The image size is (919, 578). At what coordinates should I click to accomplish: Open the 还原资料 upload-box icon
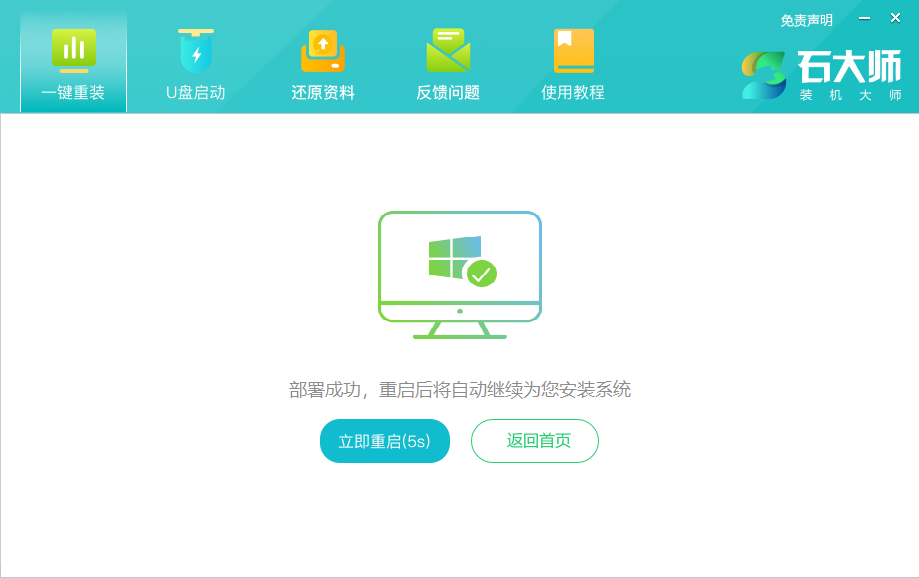321,46
